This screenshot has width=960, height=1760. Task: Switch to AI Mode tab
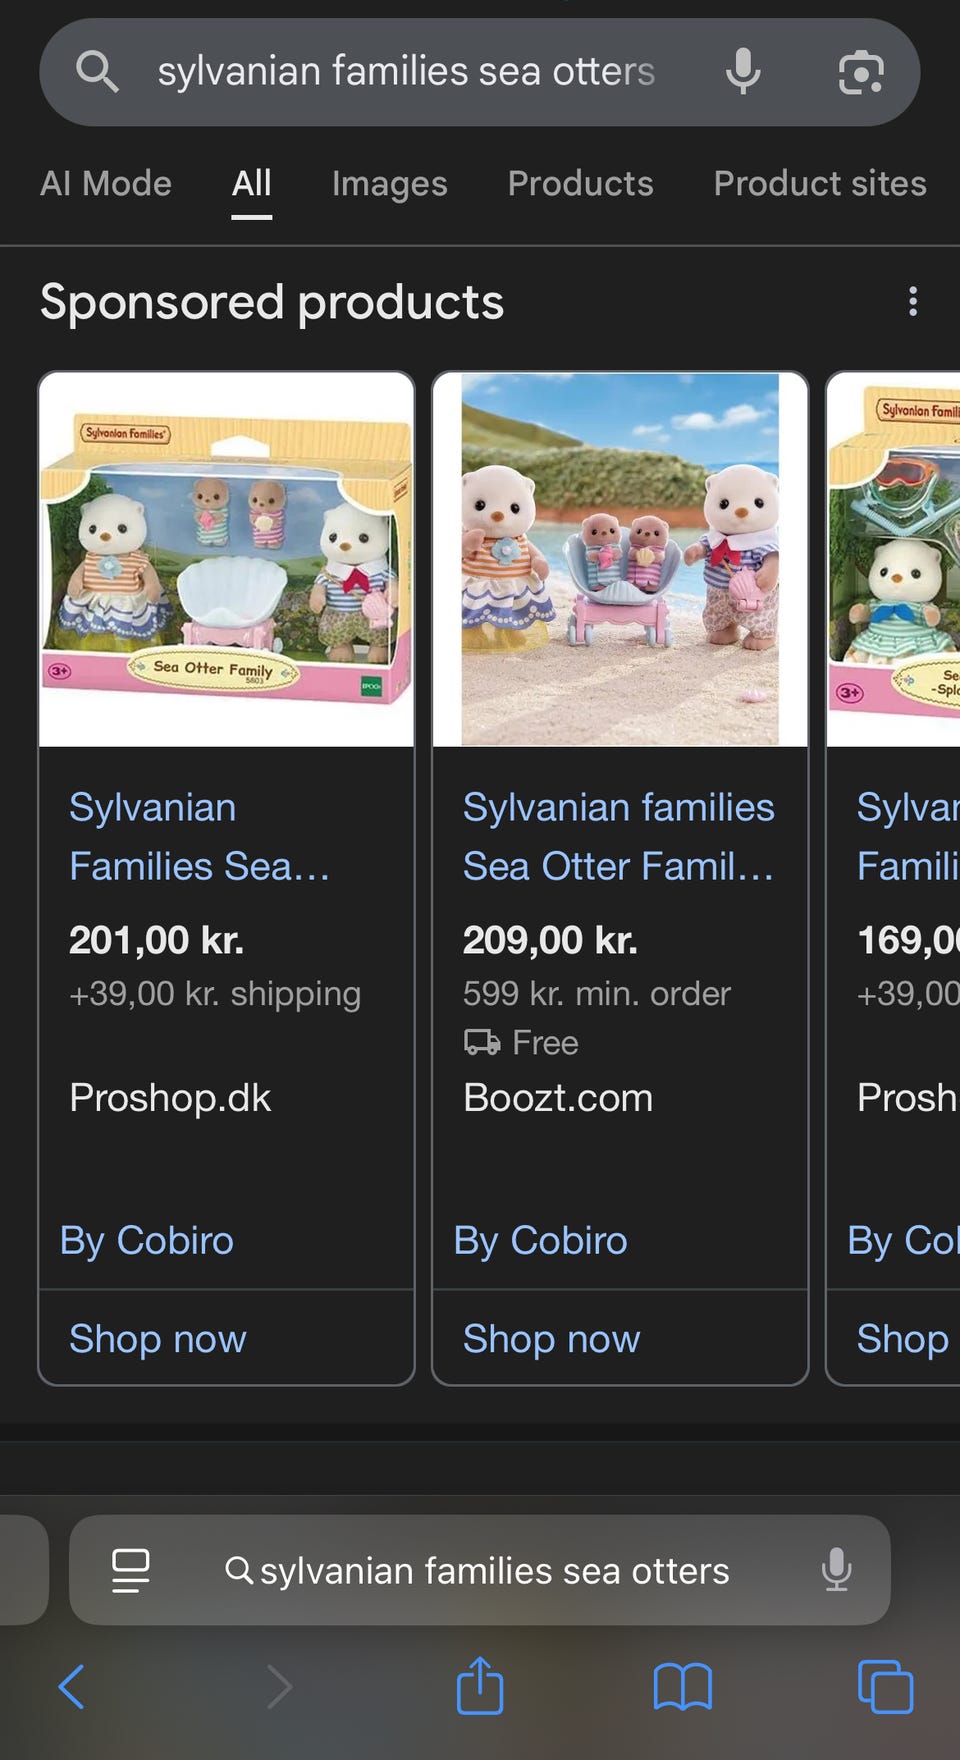pyautogui.click(x=106, y=184)
